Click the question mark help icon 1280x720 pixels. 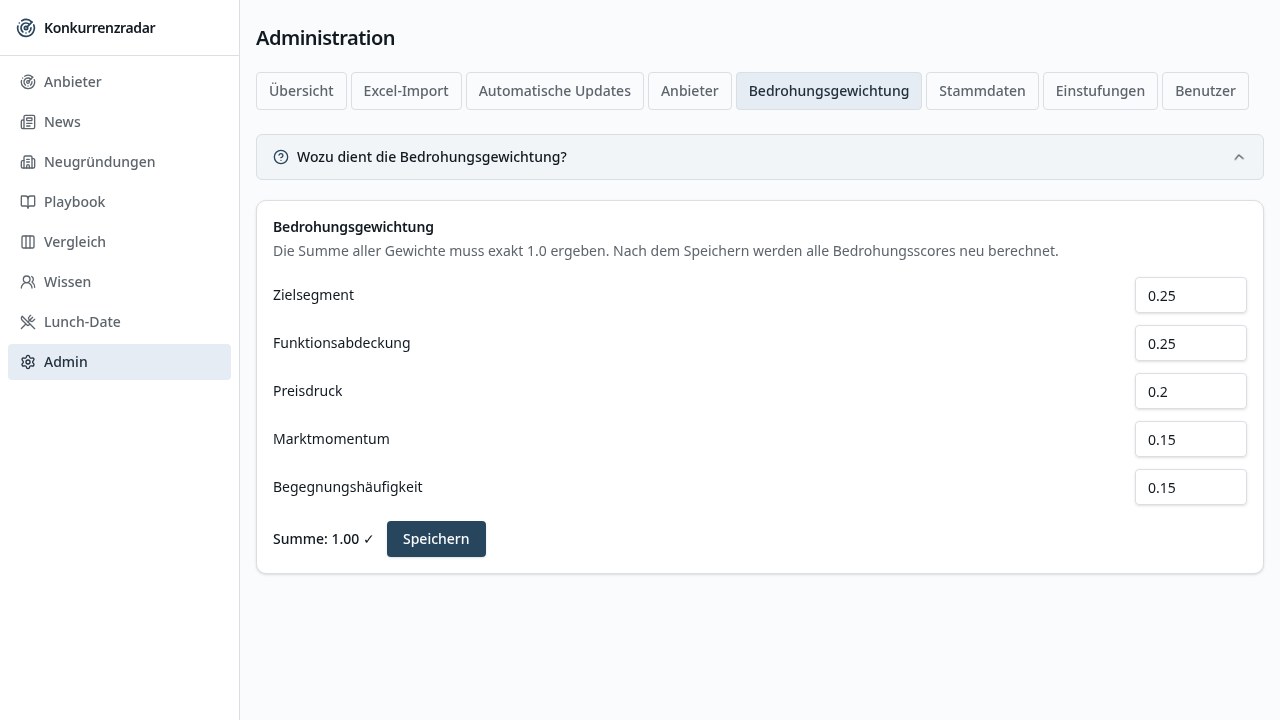(281, 157)
